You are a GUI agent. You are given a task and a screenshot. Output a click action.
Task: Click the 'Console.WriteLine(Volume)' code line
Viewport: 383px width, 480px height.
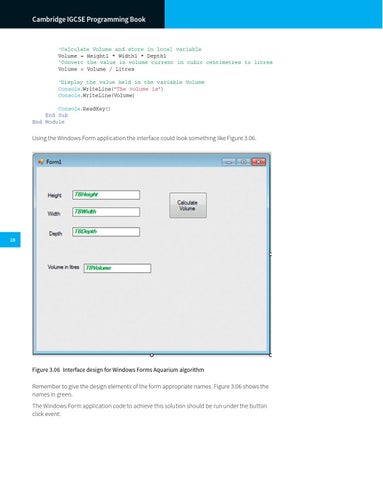96,96
